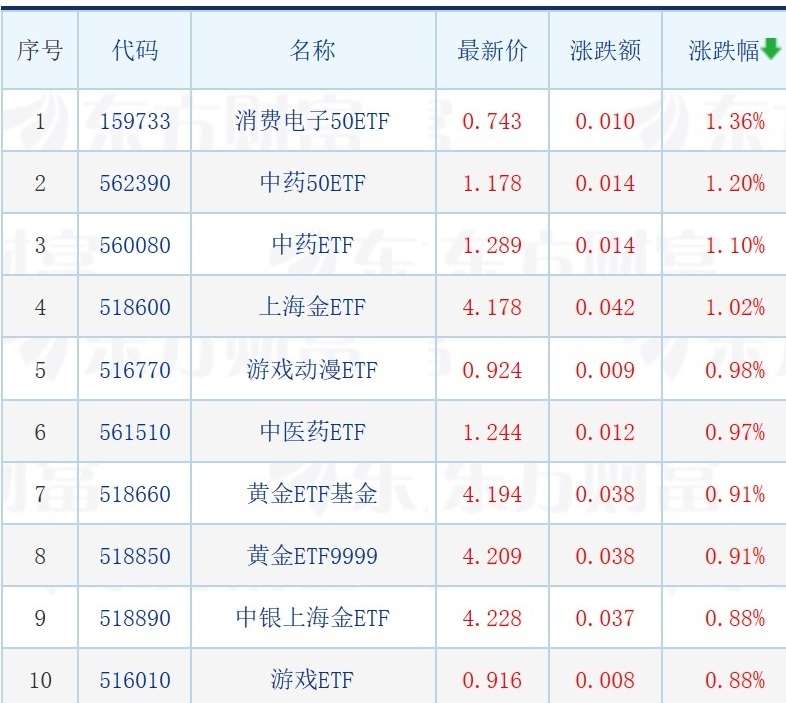Open the 游戏动漫ETF link
786x703 pixels.
point(313,370)
